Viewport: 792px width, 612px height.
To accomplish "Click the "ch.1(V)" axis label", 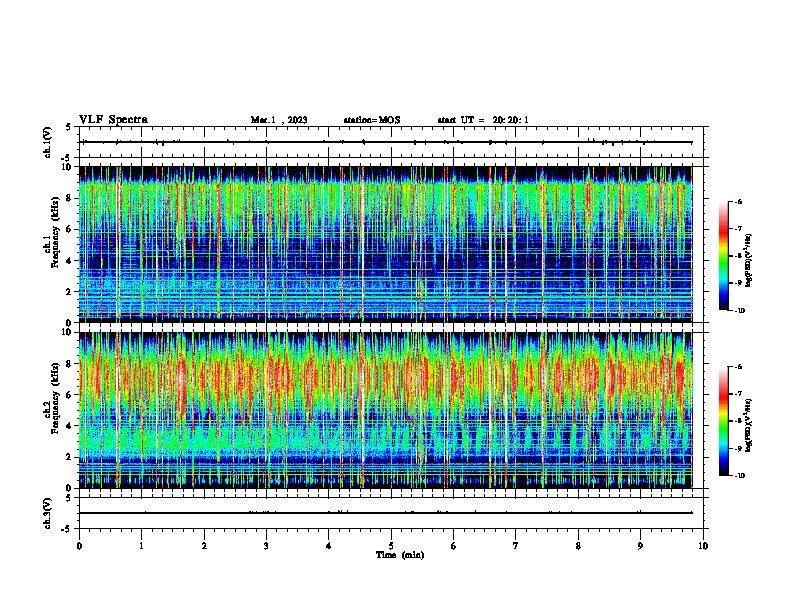I will point(47,142).
